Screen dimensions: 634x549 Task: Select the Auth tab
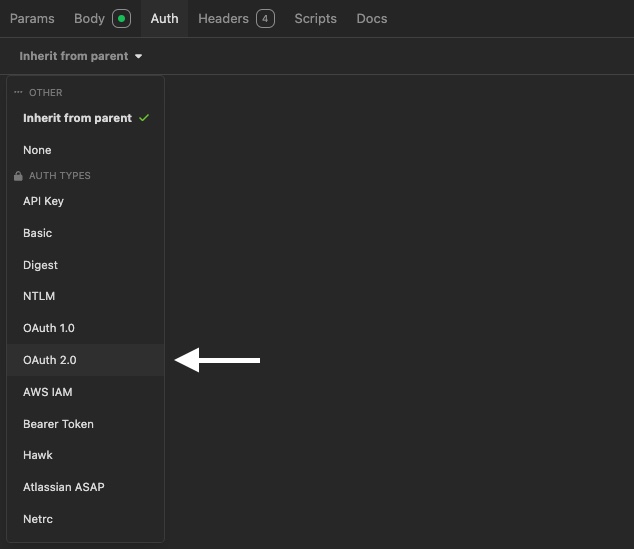(x=164, y=18)
